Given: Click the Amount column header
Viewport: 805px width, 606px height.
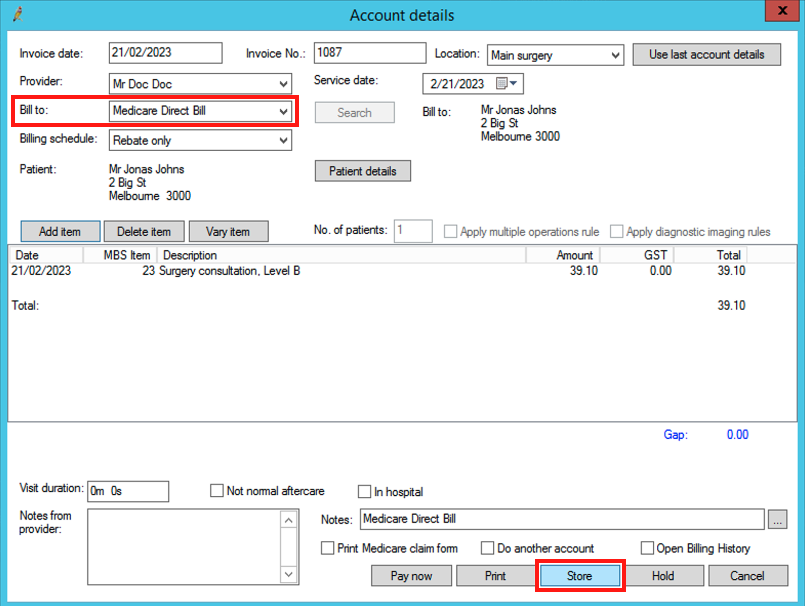Looking at the screenshot, I should tap(563, 255).
